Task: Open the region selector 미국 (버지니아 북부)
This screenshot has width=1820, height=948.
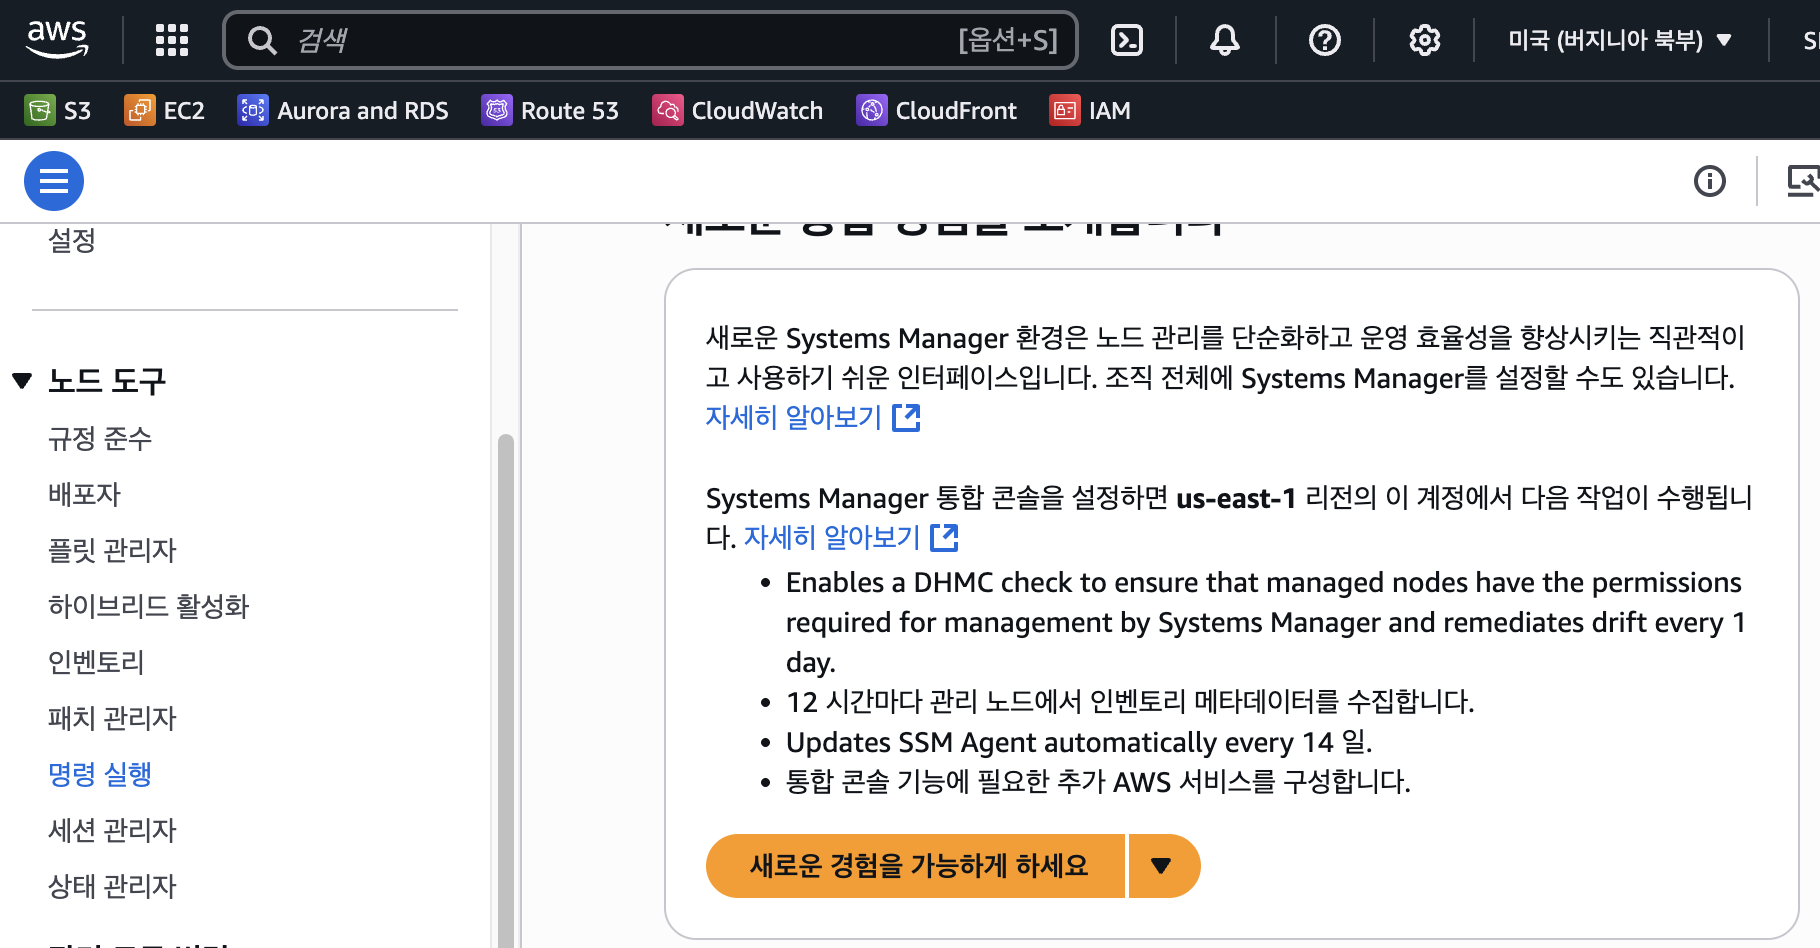Action: [x=1620, y=40]
